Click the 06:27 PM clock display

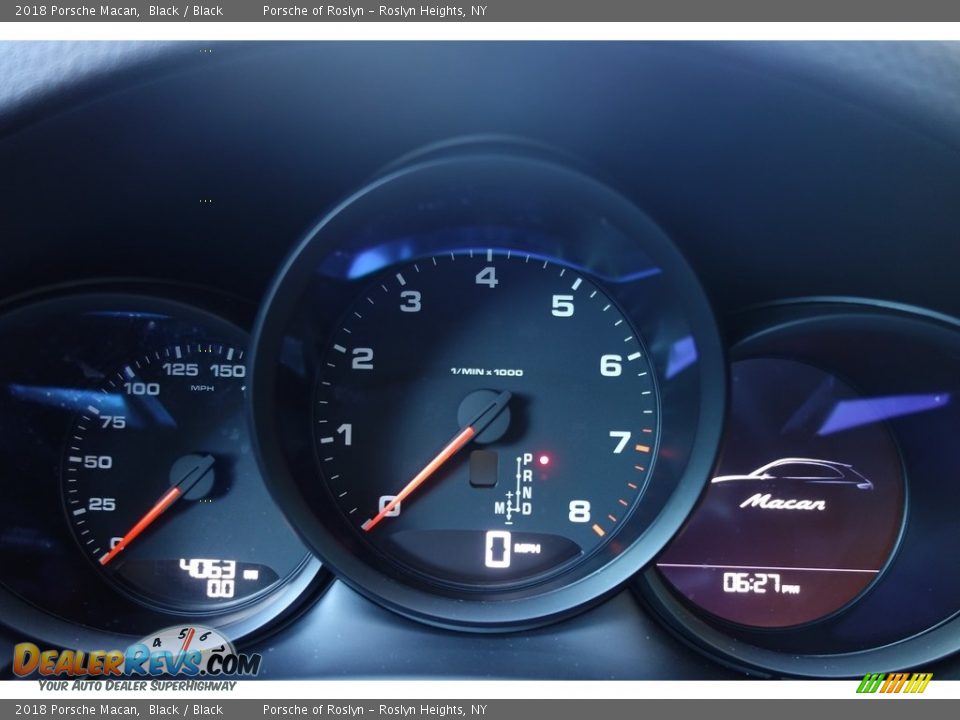pyautogui.click(x=760, y=583)
